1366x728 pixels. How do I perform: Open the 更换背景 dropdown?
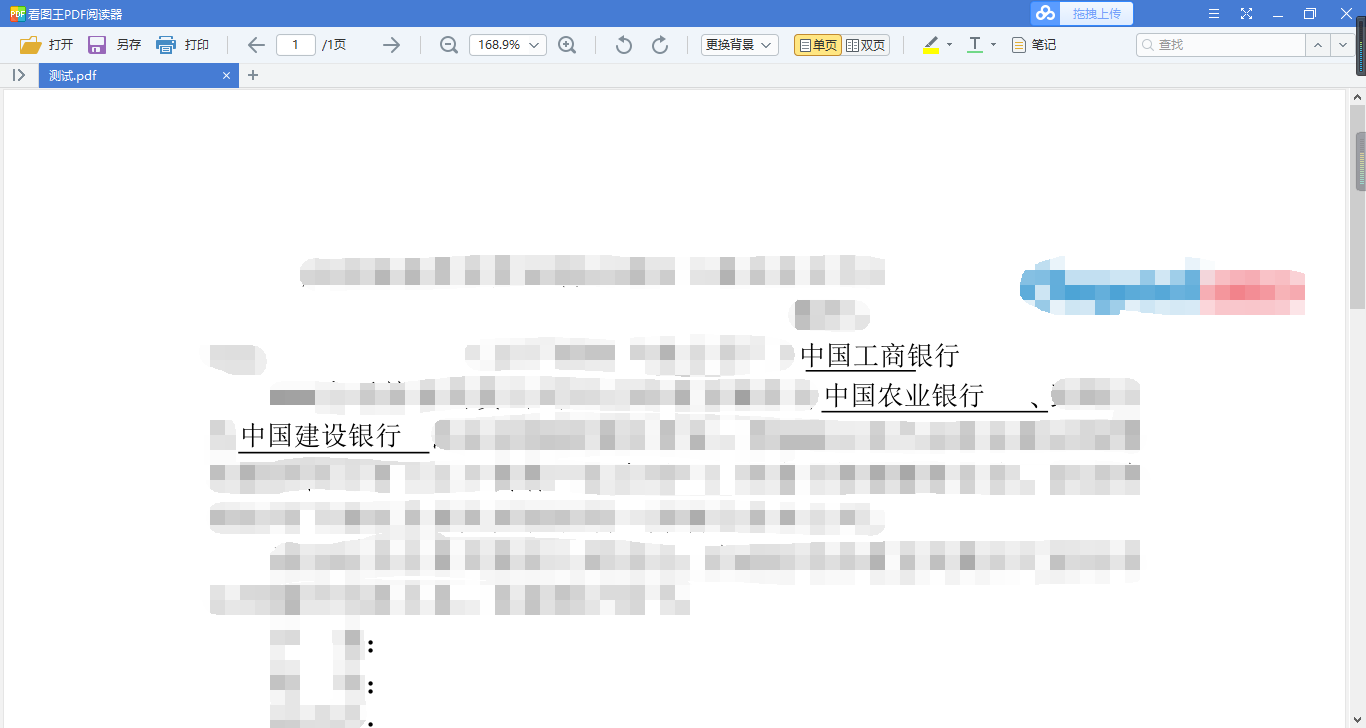(739, 45)
